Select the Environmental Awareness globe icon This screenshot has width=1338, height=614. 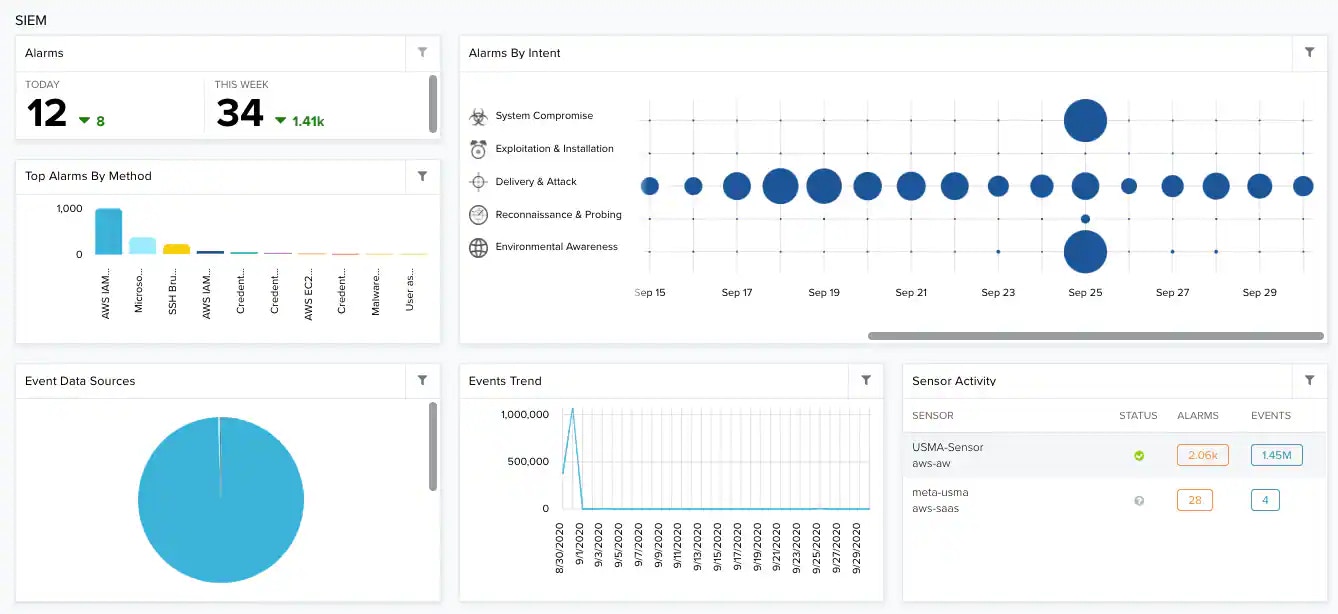(x=478, y=248)
